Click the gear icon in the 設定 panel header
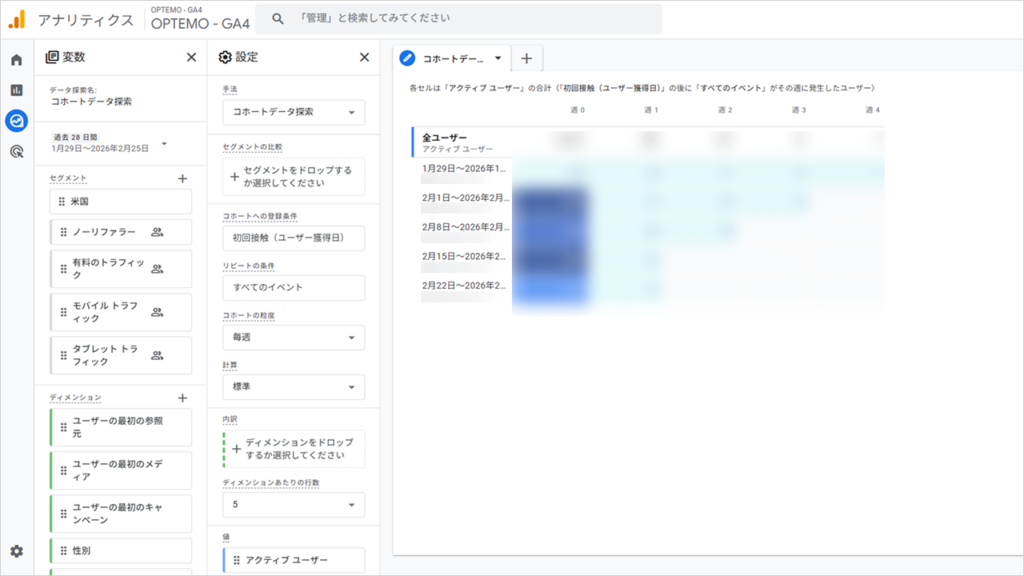This screenshot has width=1024, height=576. pos(227,57)
